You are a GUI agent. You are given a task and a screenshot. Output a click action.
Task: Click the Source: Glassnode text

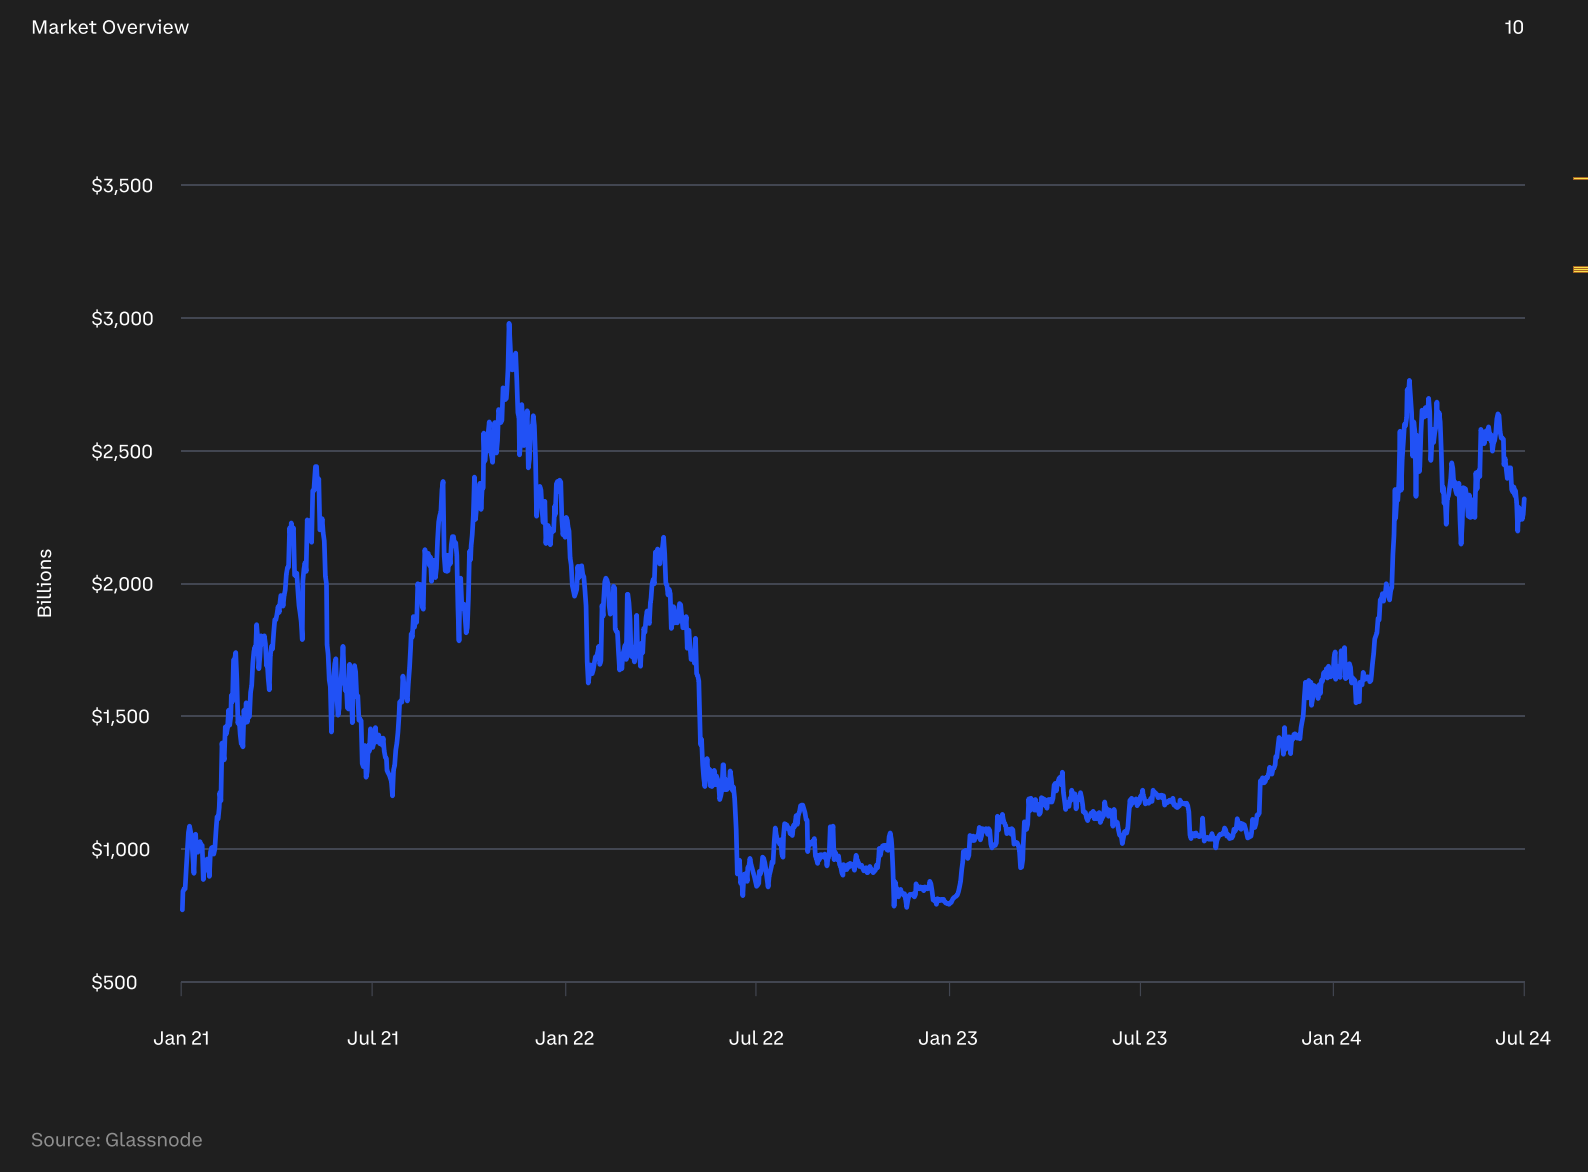(116, 1140)
